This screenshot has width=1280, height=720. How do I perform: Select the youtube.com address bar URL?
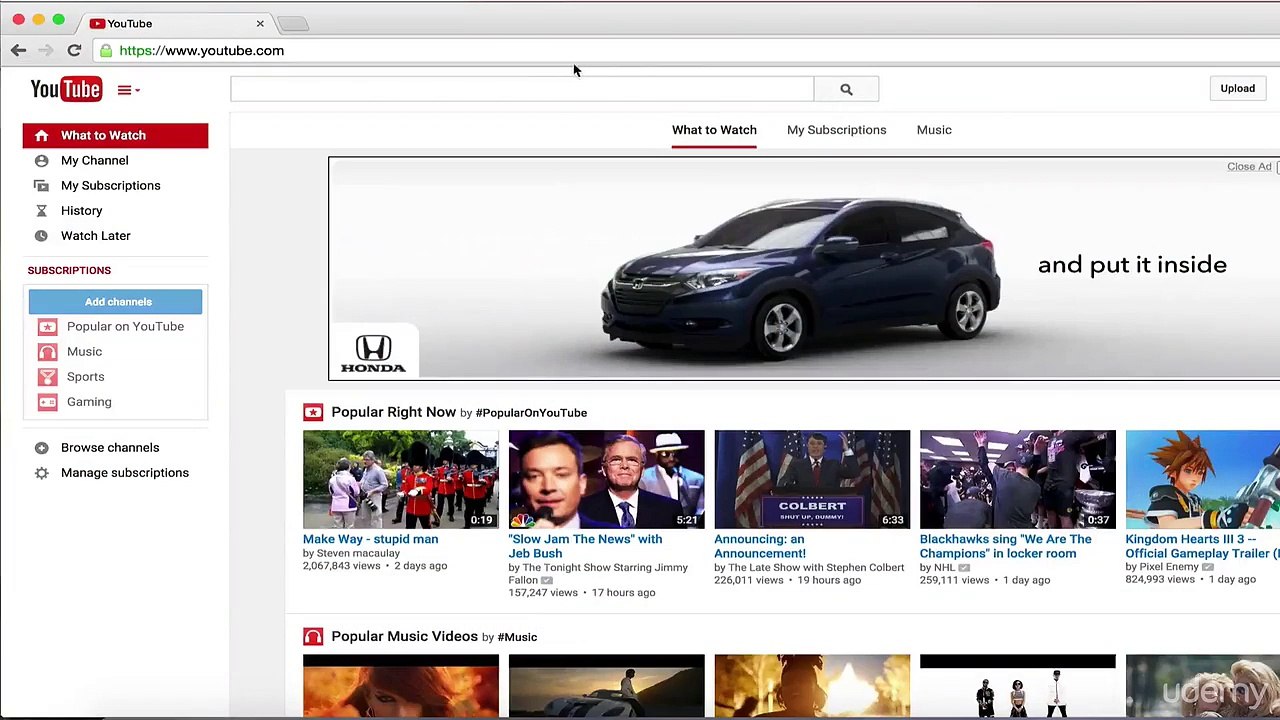201,50
